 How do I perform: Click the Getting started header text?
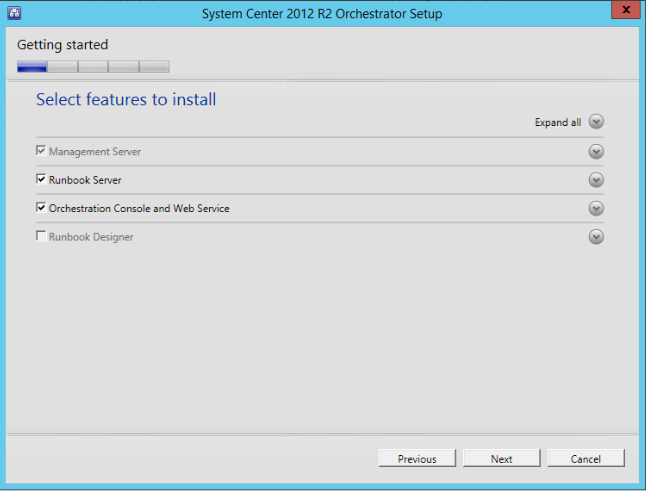pos(62,45)
